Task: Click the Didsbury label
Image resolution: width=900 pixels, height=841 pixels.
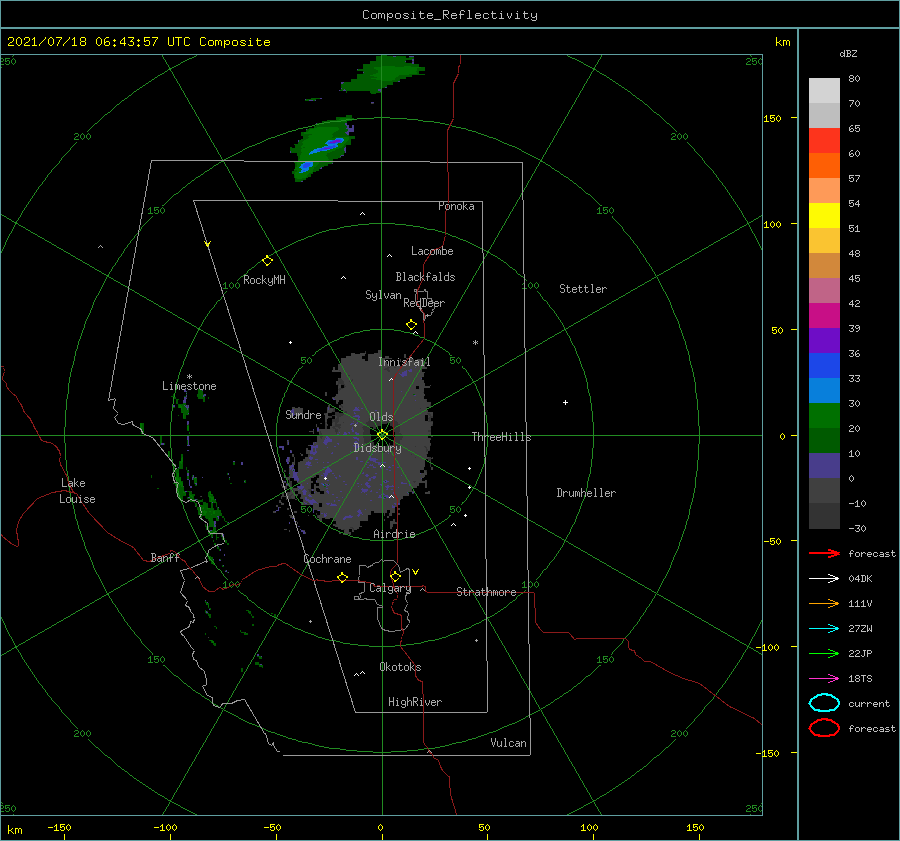Action: (x=377, y=448)
